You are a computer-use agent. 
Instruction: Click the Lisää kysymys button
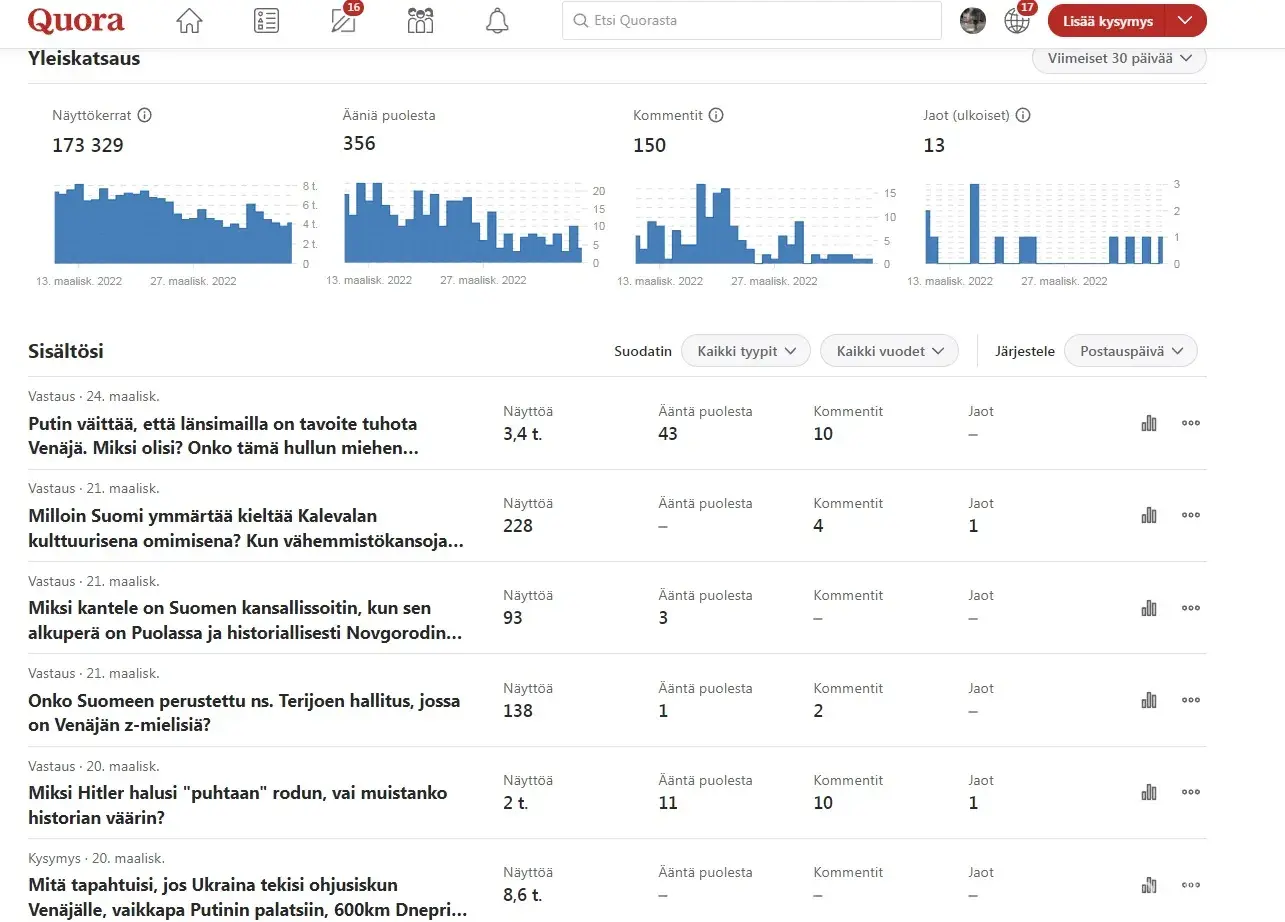coord(1107,21)
